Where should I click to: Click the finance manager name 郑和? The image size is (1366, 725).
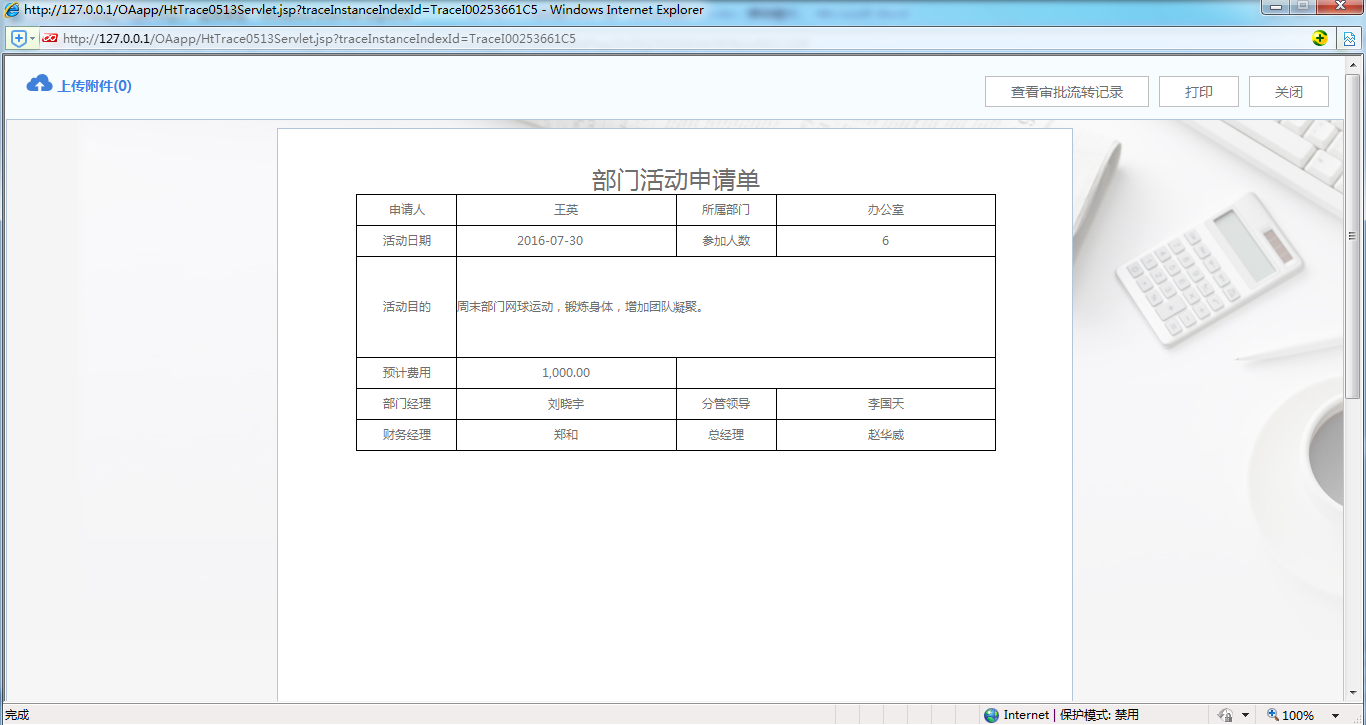tap(566, 435)
